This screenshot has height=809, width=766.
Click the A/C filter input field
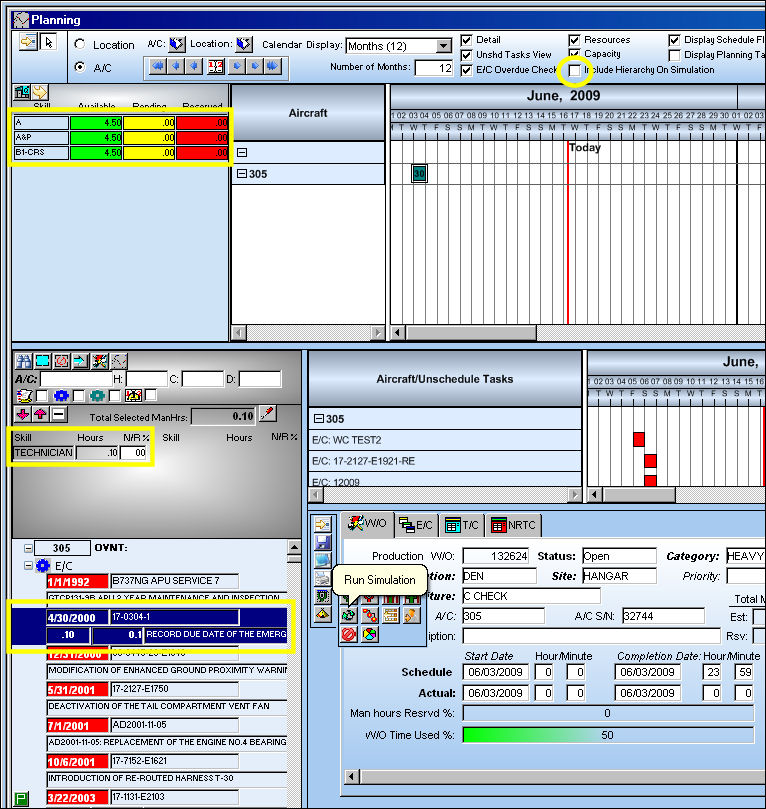pos(76,379)
